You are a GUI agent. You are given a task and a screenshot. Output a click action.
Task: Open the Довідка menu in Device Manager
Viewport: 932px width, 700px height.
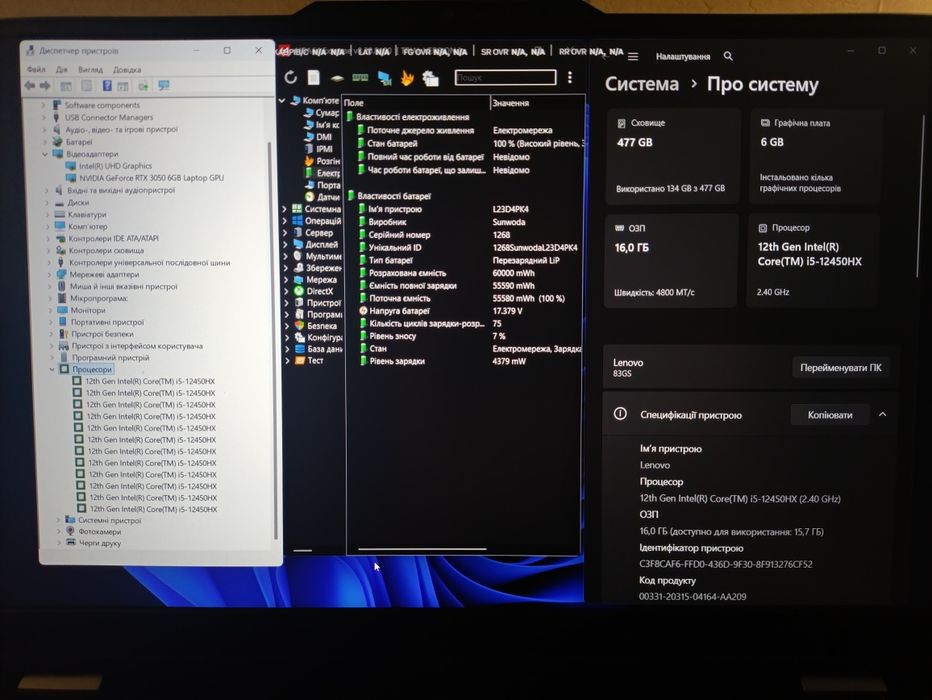(127, 70)
